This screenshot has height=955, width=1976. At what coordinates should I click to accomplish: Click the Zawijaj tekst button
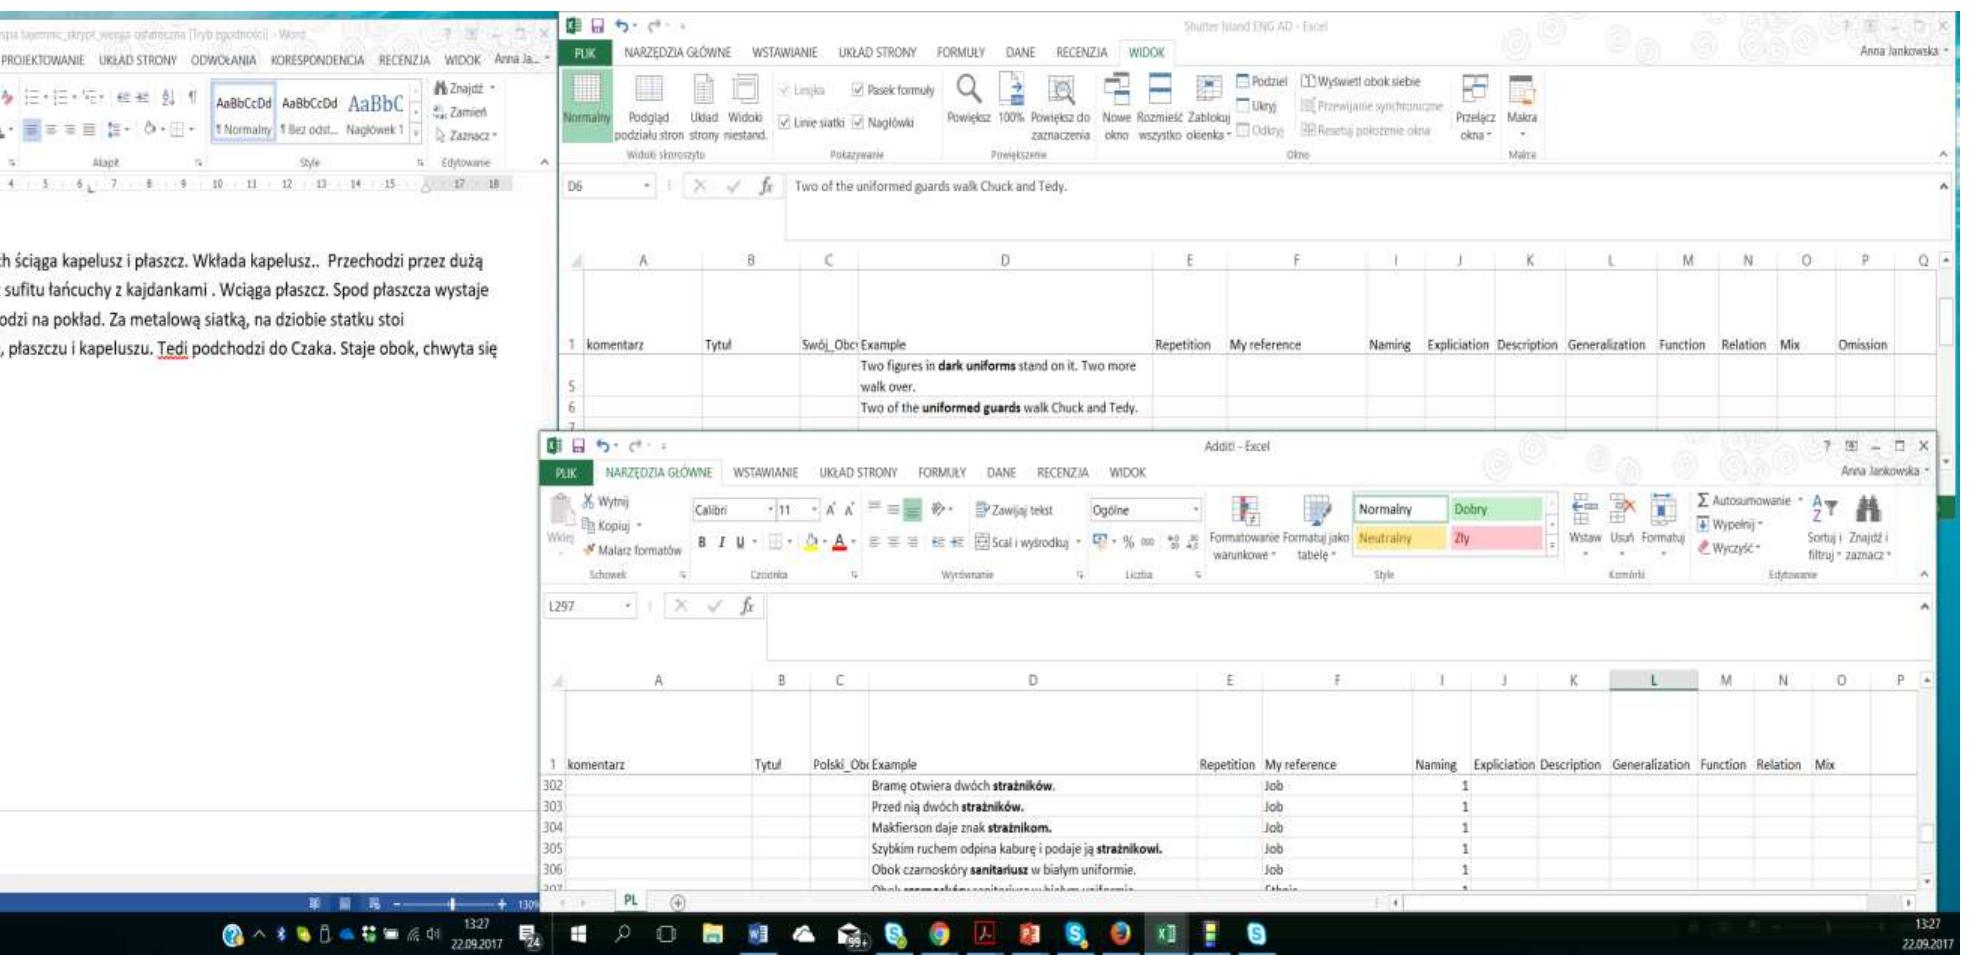coord(1014,510)
